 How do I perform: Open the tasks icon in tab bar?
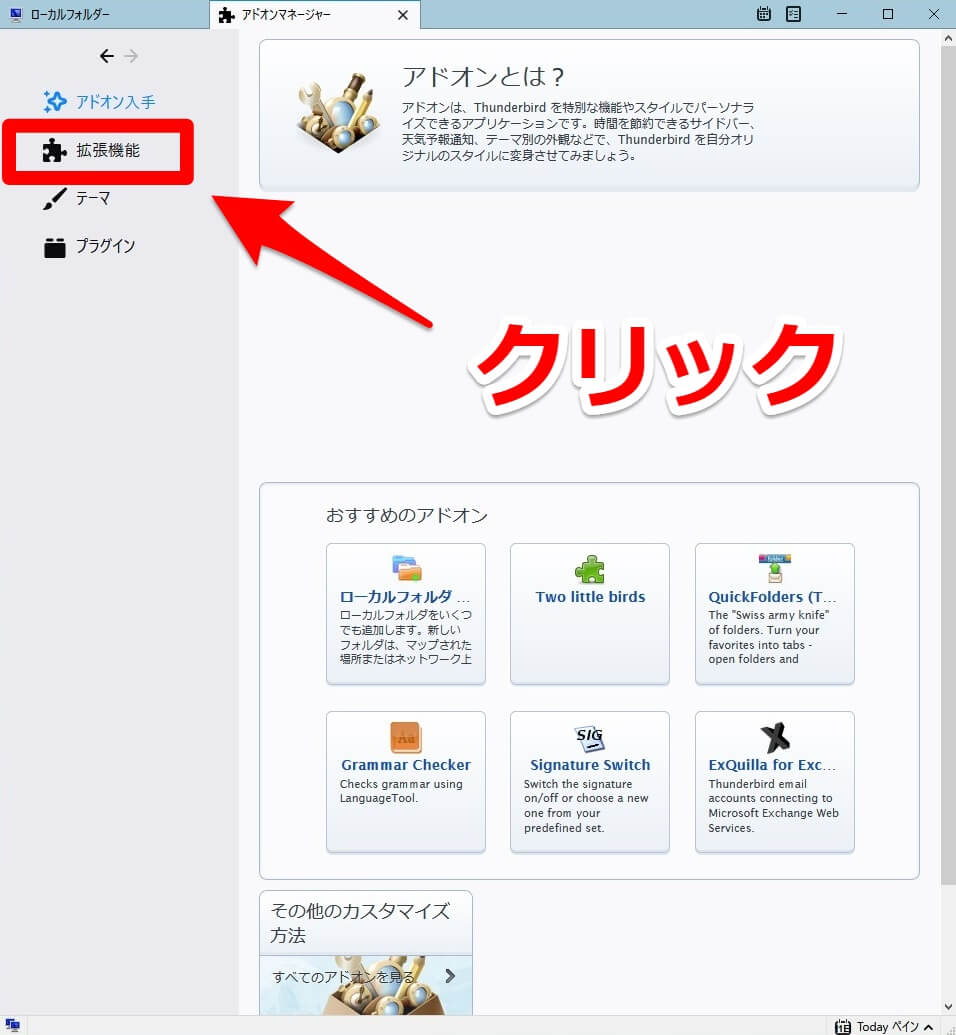[x=794, y=14]
